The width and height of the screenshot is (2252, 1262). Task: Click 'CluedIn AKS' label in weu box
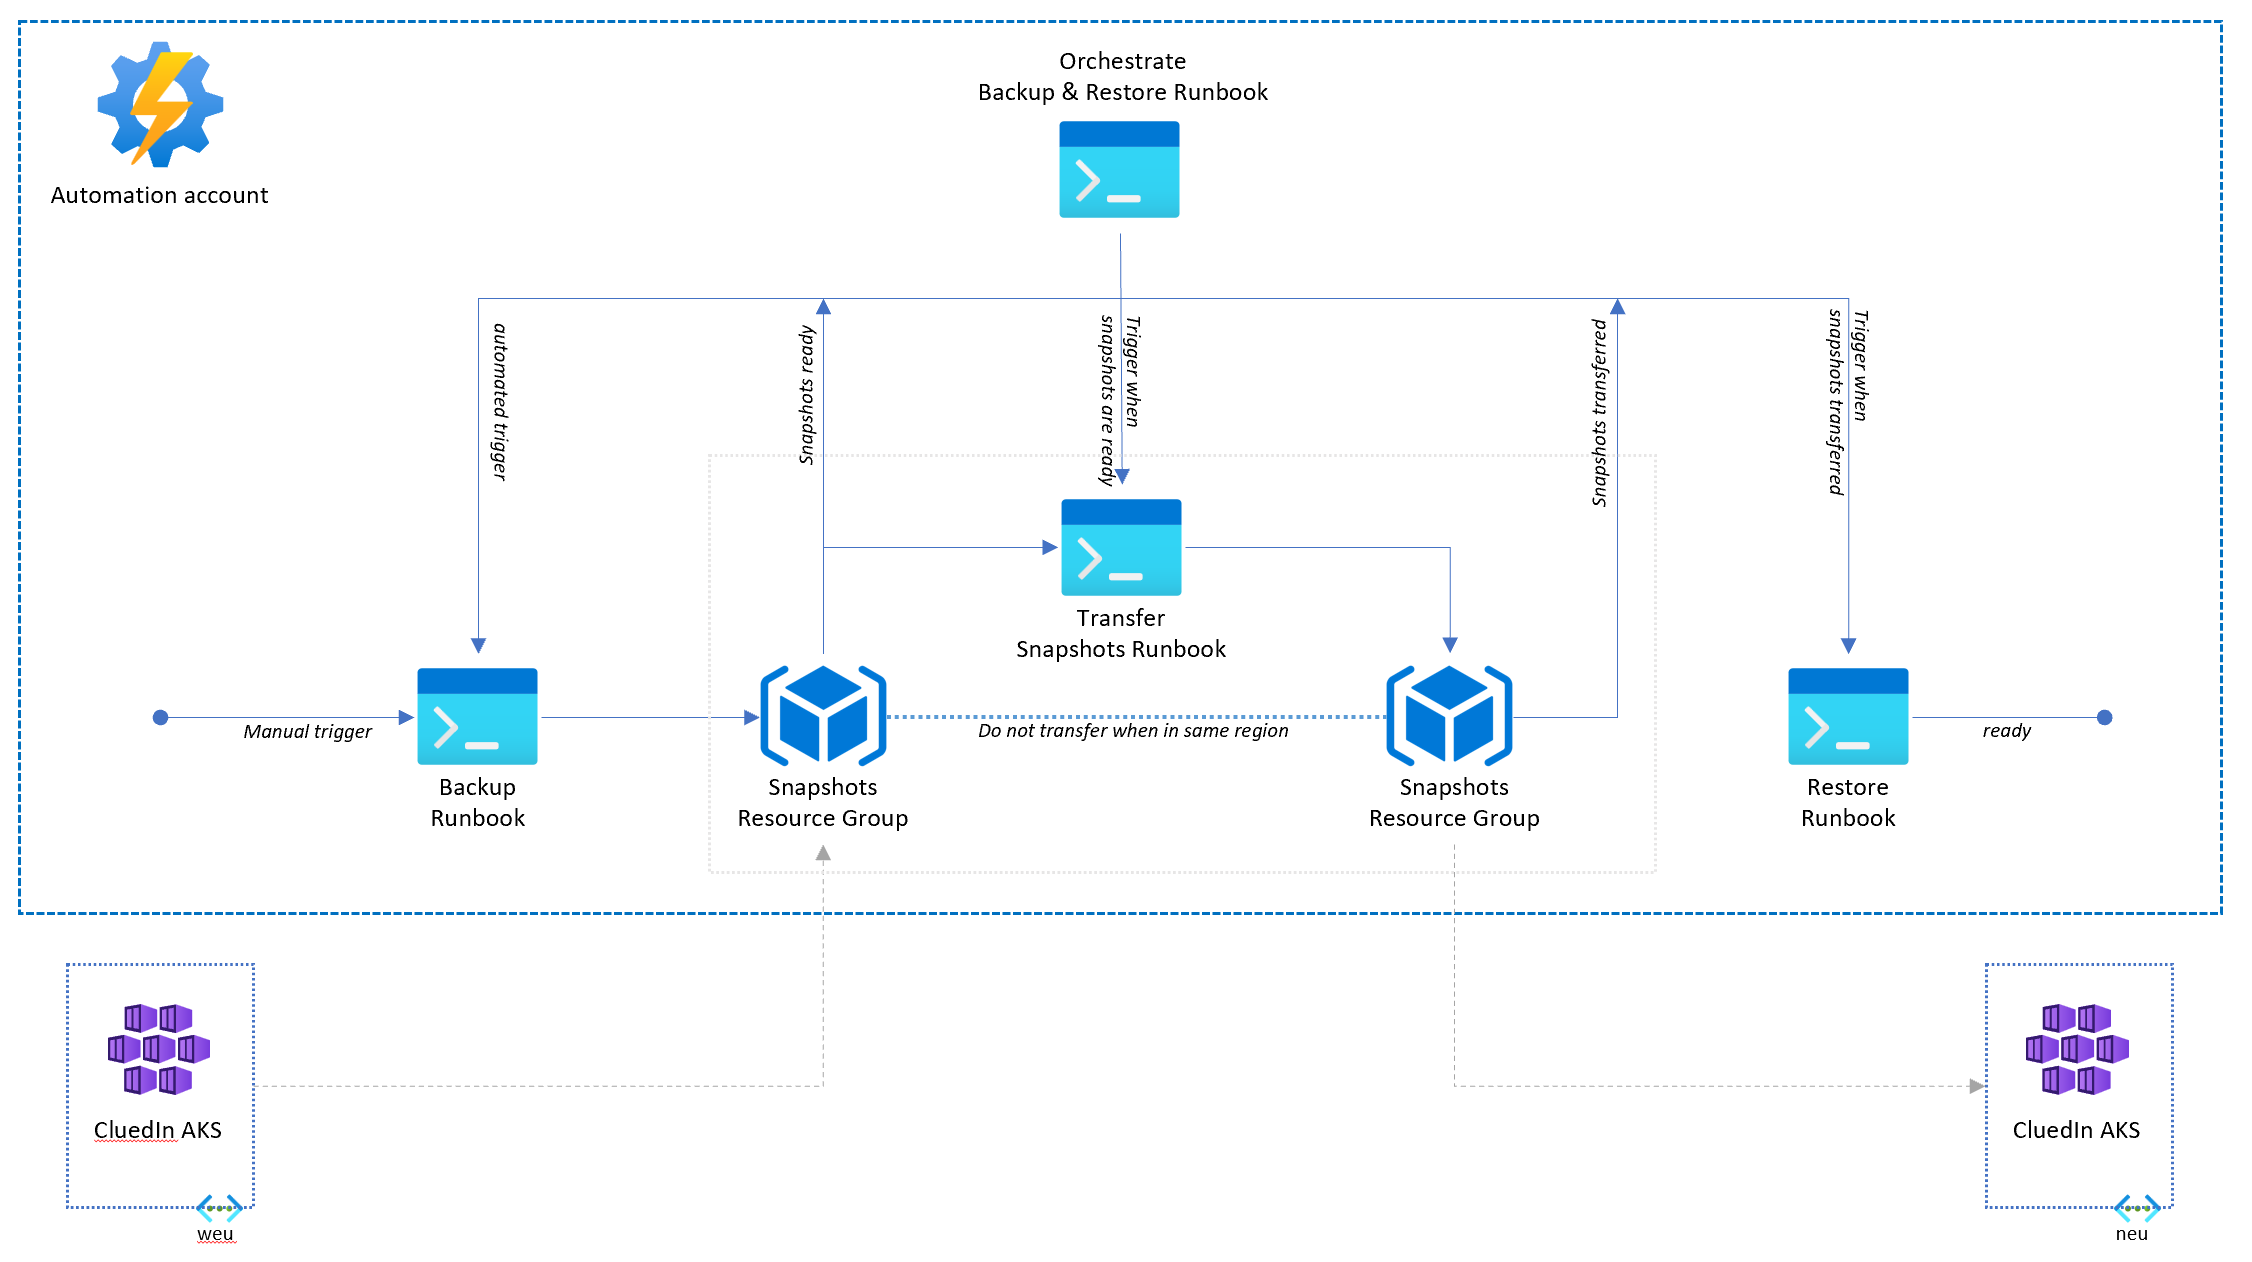[158, 1130]
